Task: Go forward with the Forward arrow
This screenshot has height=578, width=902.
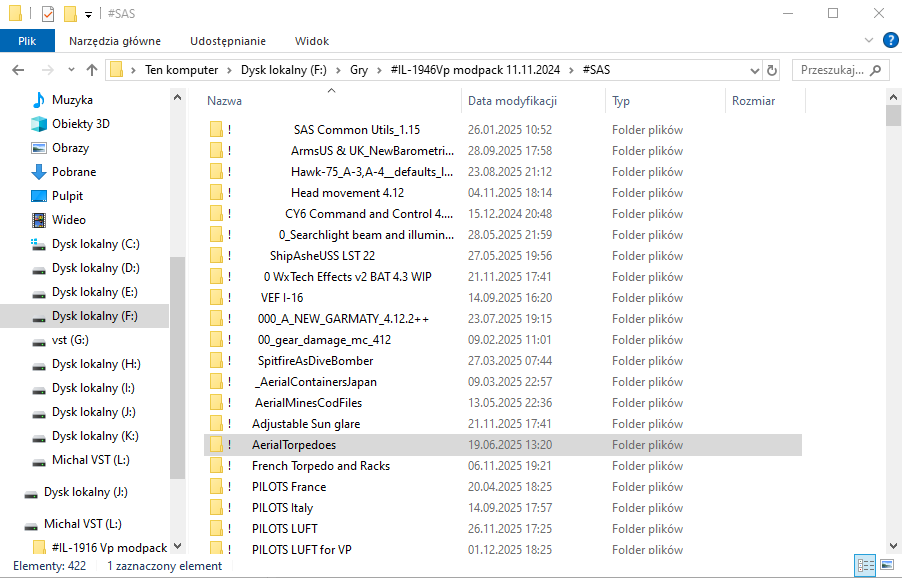Action: point(48,70)
